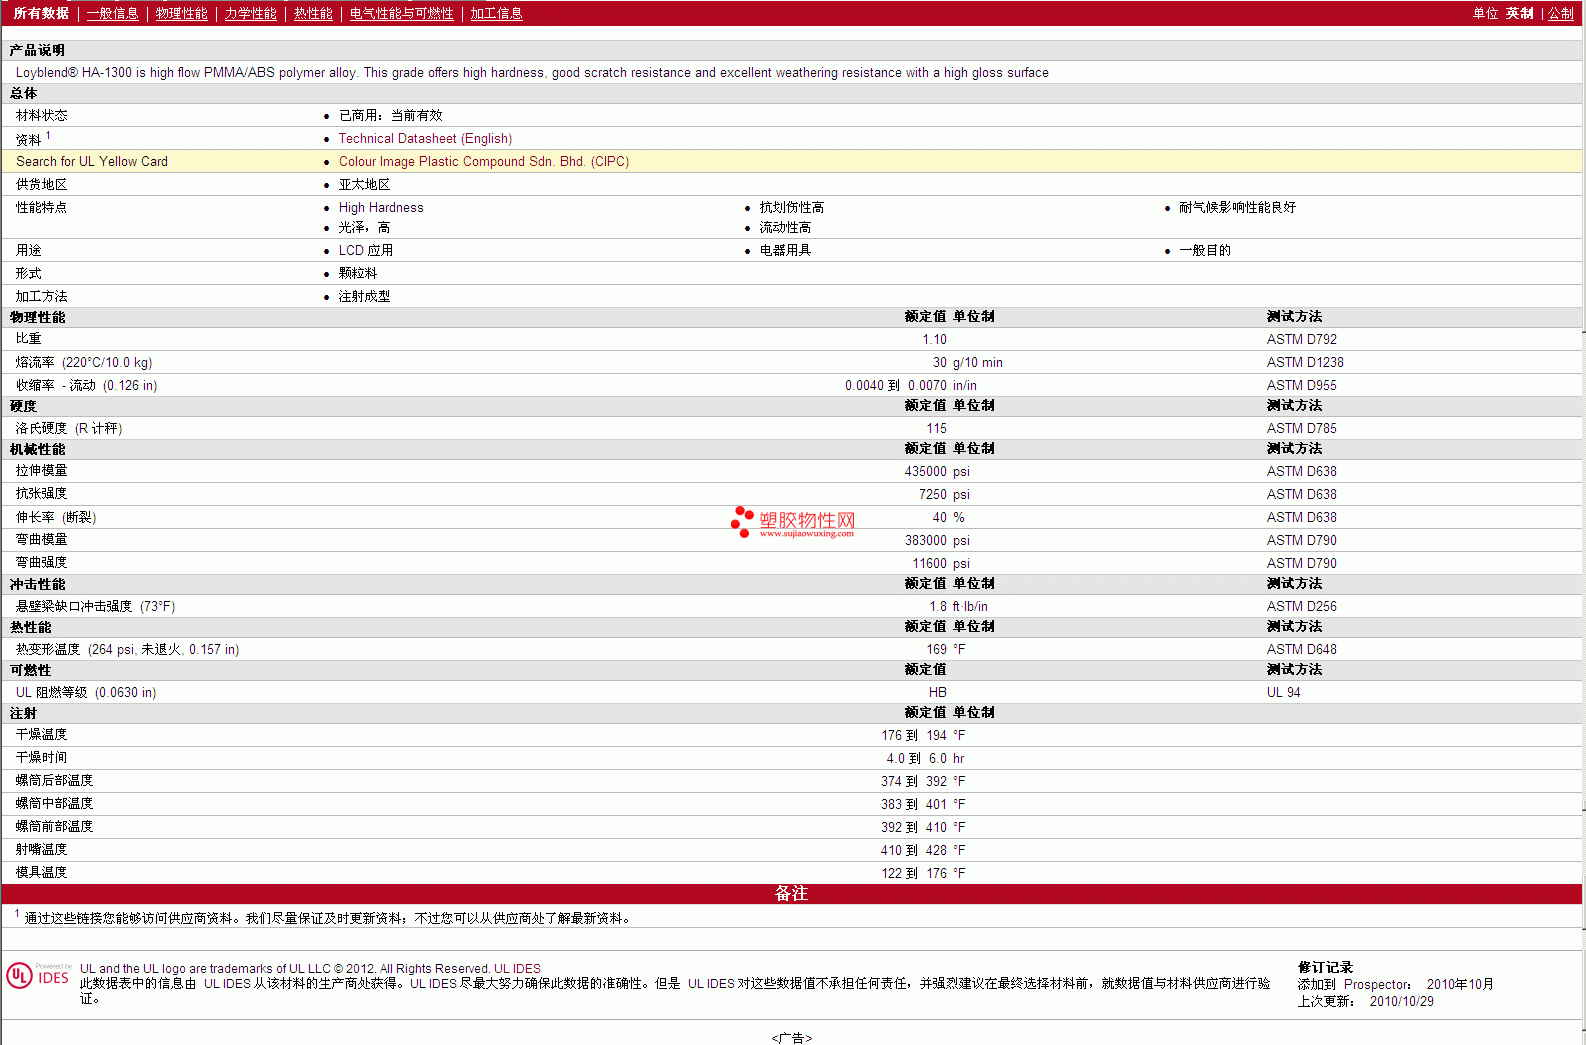Click the 热变形温度 row label
This screenshot has width=1586, height=1045.
point(127,649)
